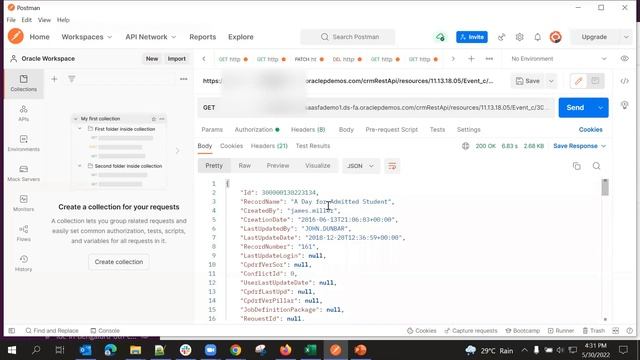Search the response with magnifier icon
Image resolution: width=640 pixels, height=360 pixels.
[x=596, y=166]
